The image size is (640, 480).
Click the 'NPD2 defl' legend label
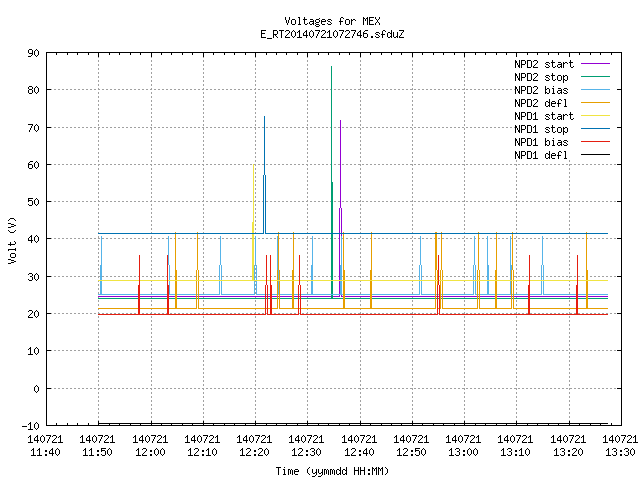pyautogui.click(x=541, y=103)
